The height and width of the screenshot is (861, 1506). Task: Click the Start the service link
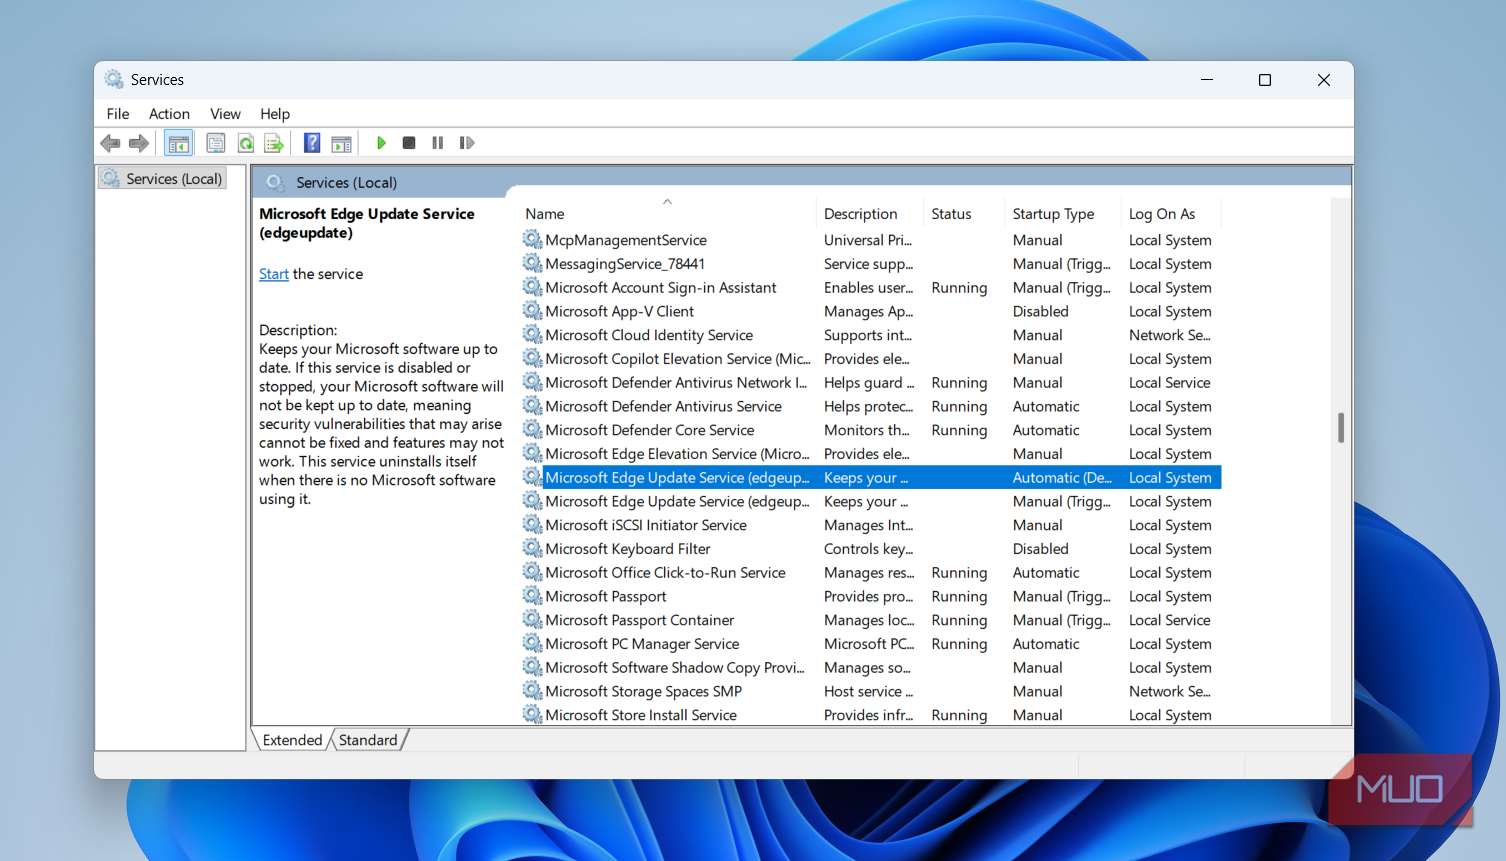pos(274,274)
